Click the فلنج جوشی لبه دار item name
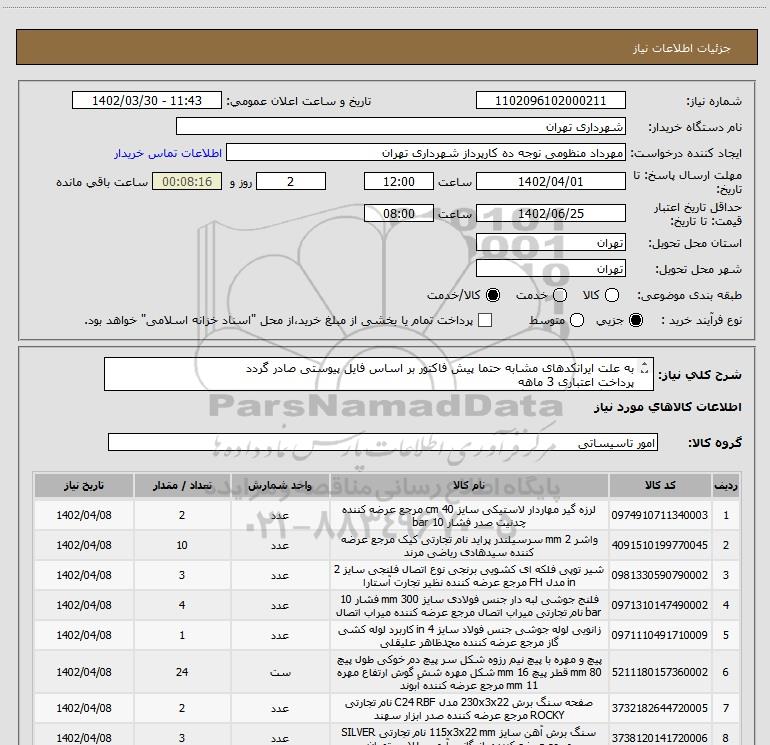Viewport: 770px width, 745px height. click(469, 606)
